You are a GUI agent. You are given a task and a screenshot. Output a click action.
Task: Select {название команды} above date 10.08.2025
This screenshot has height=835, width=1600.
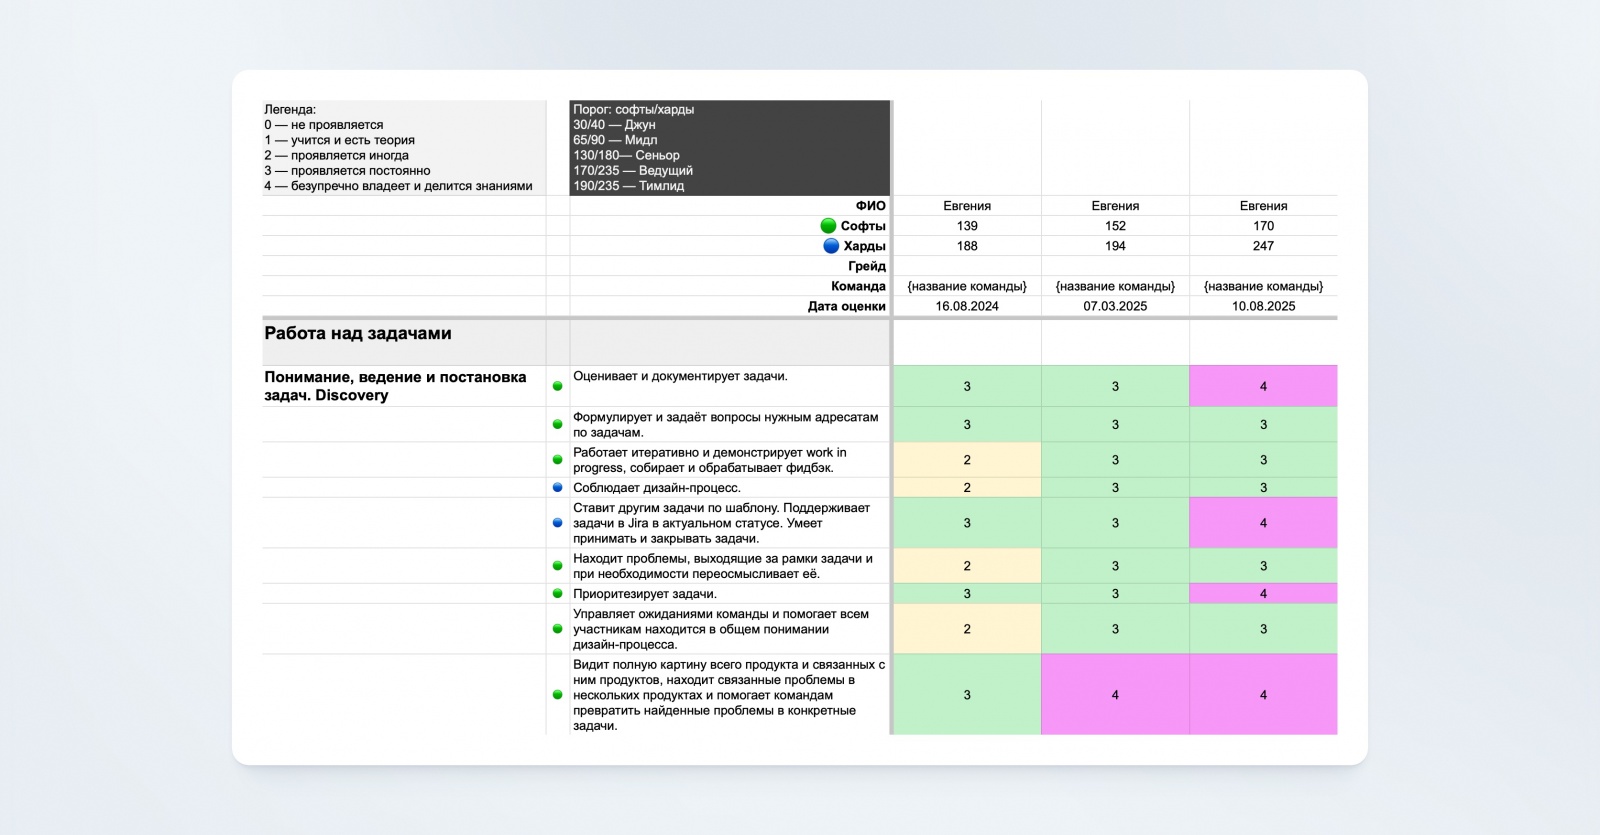tap(1263, 286)
